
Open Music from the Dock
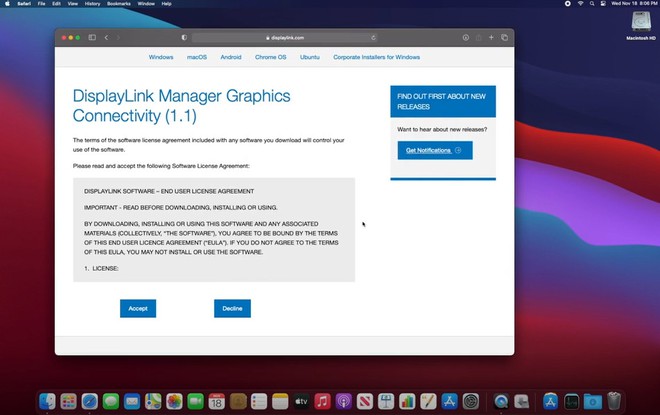coord(322,402)
